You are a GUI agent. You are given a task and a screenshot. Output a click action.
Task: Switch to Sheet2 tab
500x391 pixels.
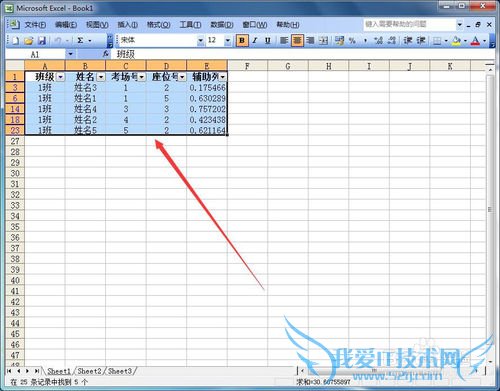coord(89,371)
